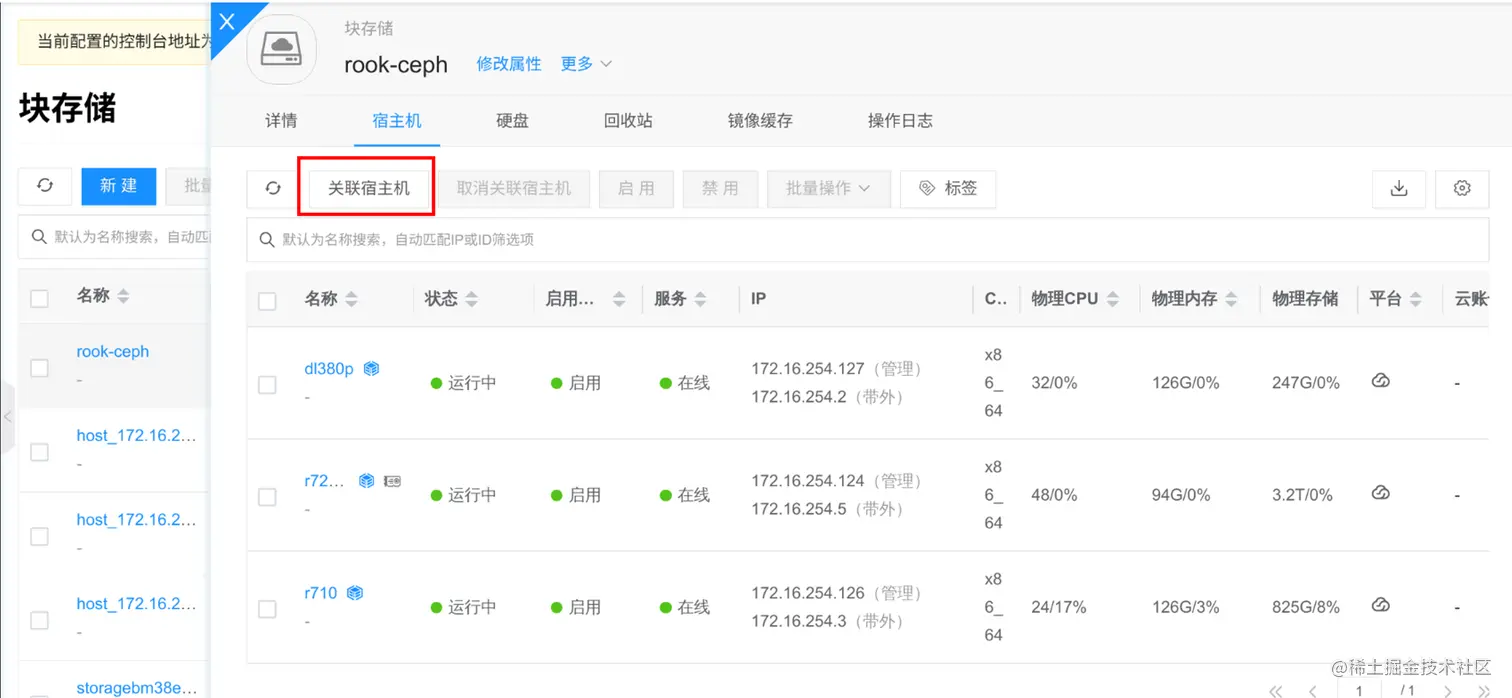
Task: Click the 新建 button
Action: coord(118,185)
